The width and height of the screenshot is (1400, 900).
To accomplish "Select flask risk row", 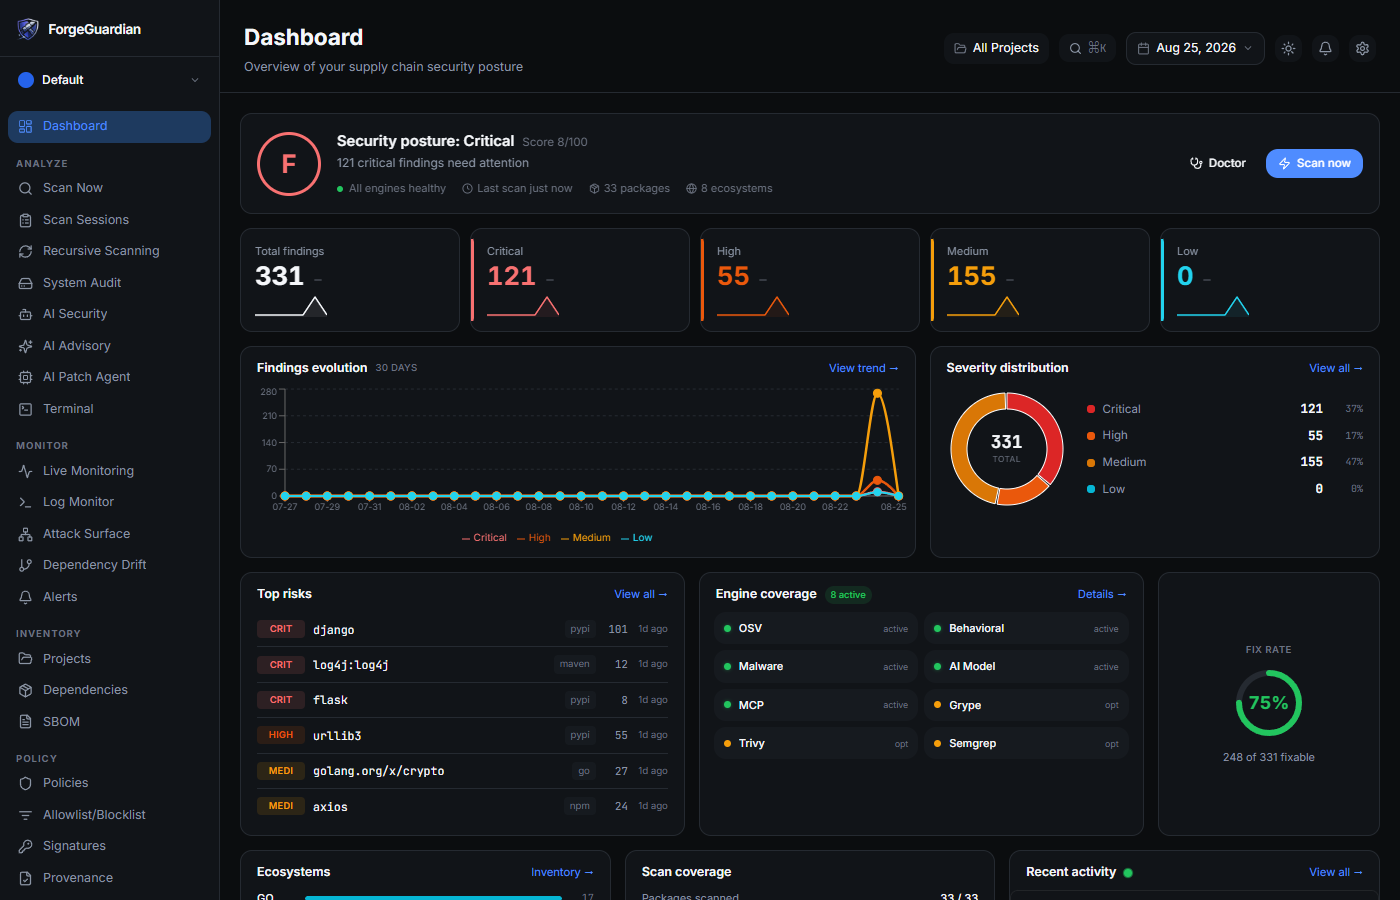I will tap(462, 700).
